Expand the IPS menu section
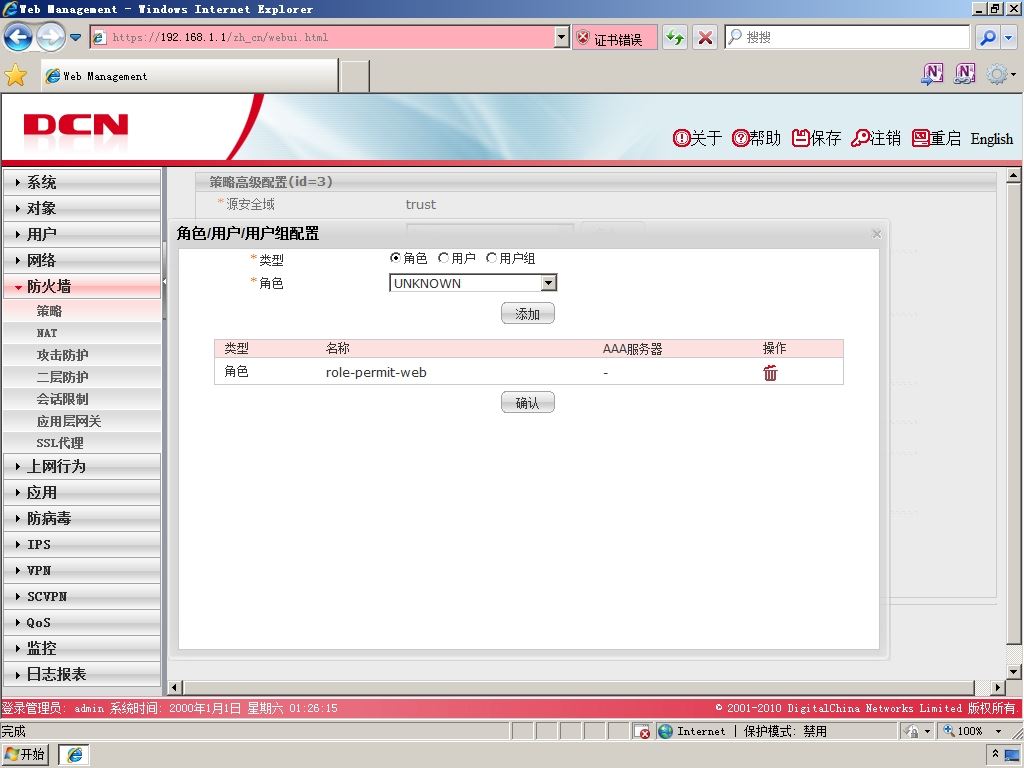The width and height of the screenshot is (1024, 768). pos(82,544)
